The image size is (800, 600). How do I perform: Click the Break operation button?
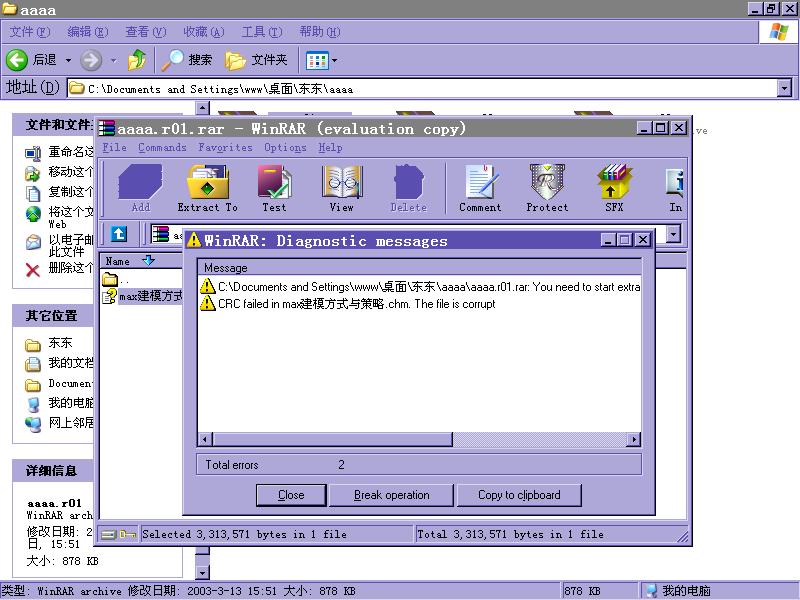(391, 495)
